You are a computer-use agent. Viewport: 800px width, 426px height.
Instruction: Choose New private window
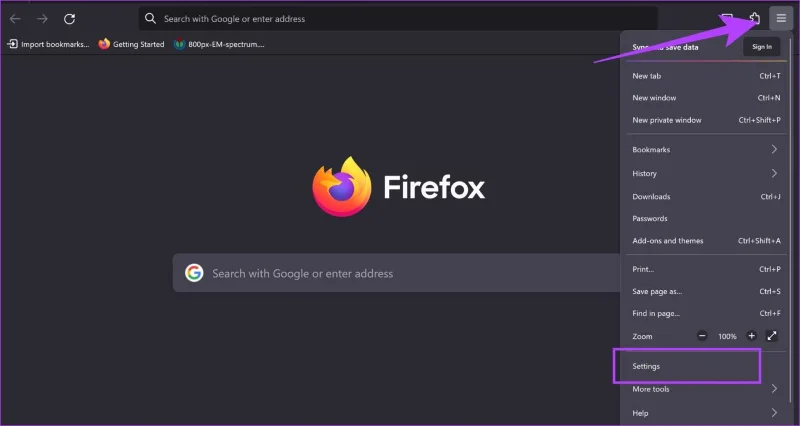706,120
